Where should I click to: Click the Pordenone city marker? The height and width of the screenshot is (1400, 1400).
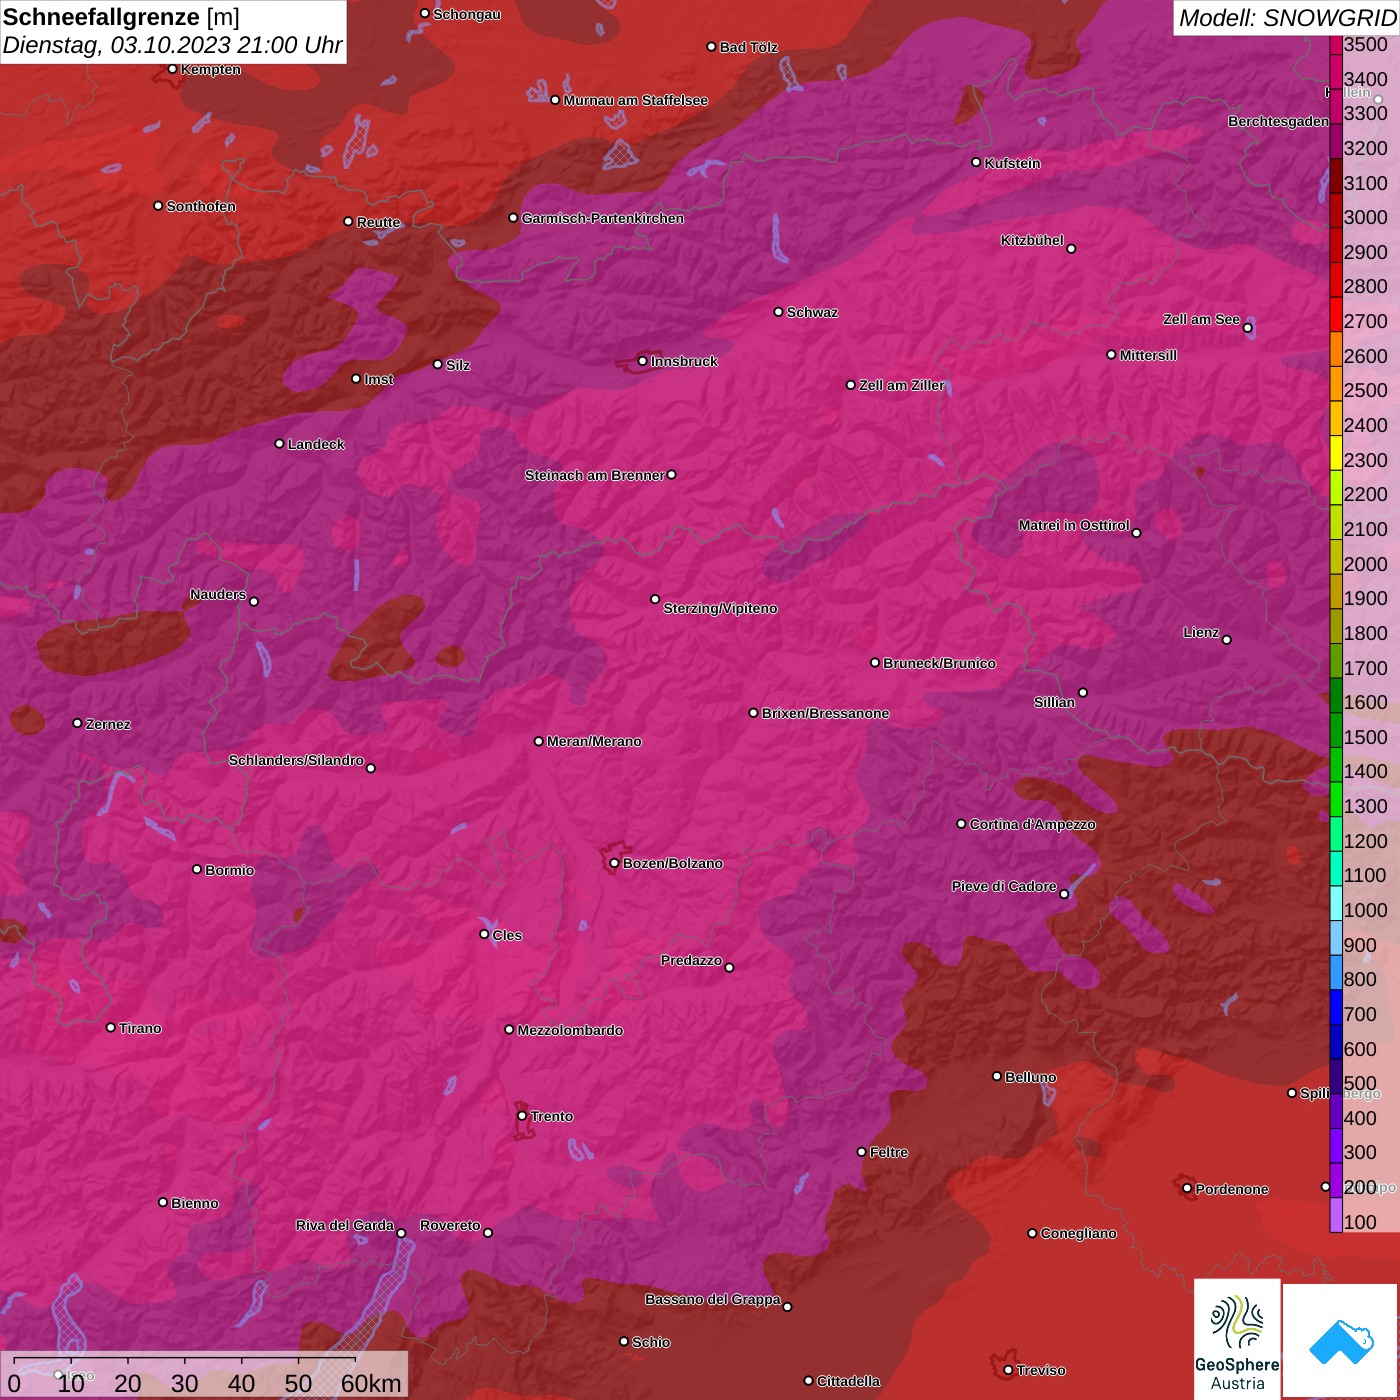[x=1187, y=1188]
